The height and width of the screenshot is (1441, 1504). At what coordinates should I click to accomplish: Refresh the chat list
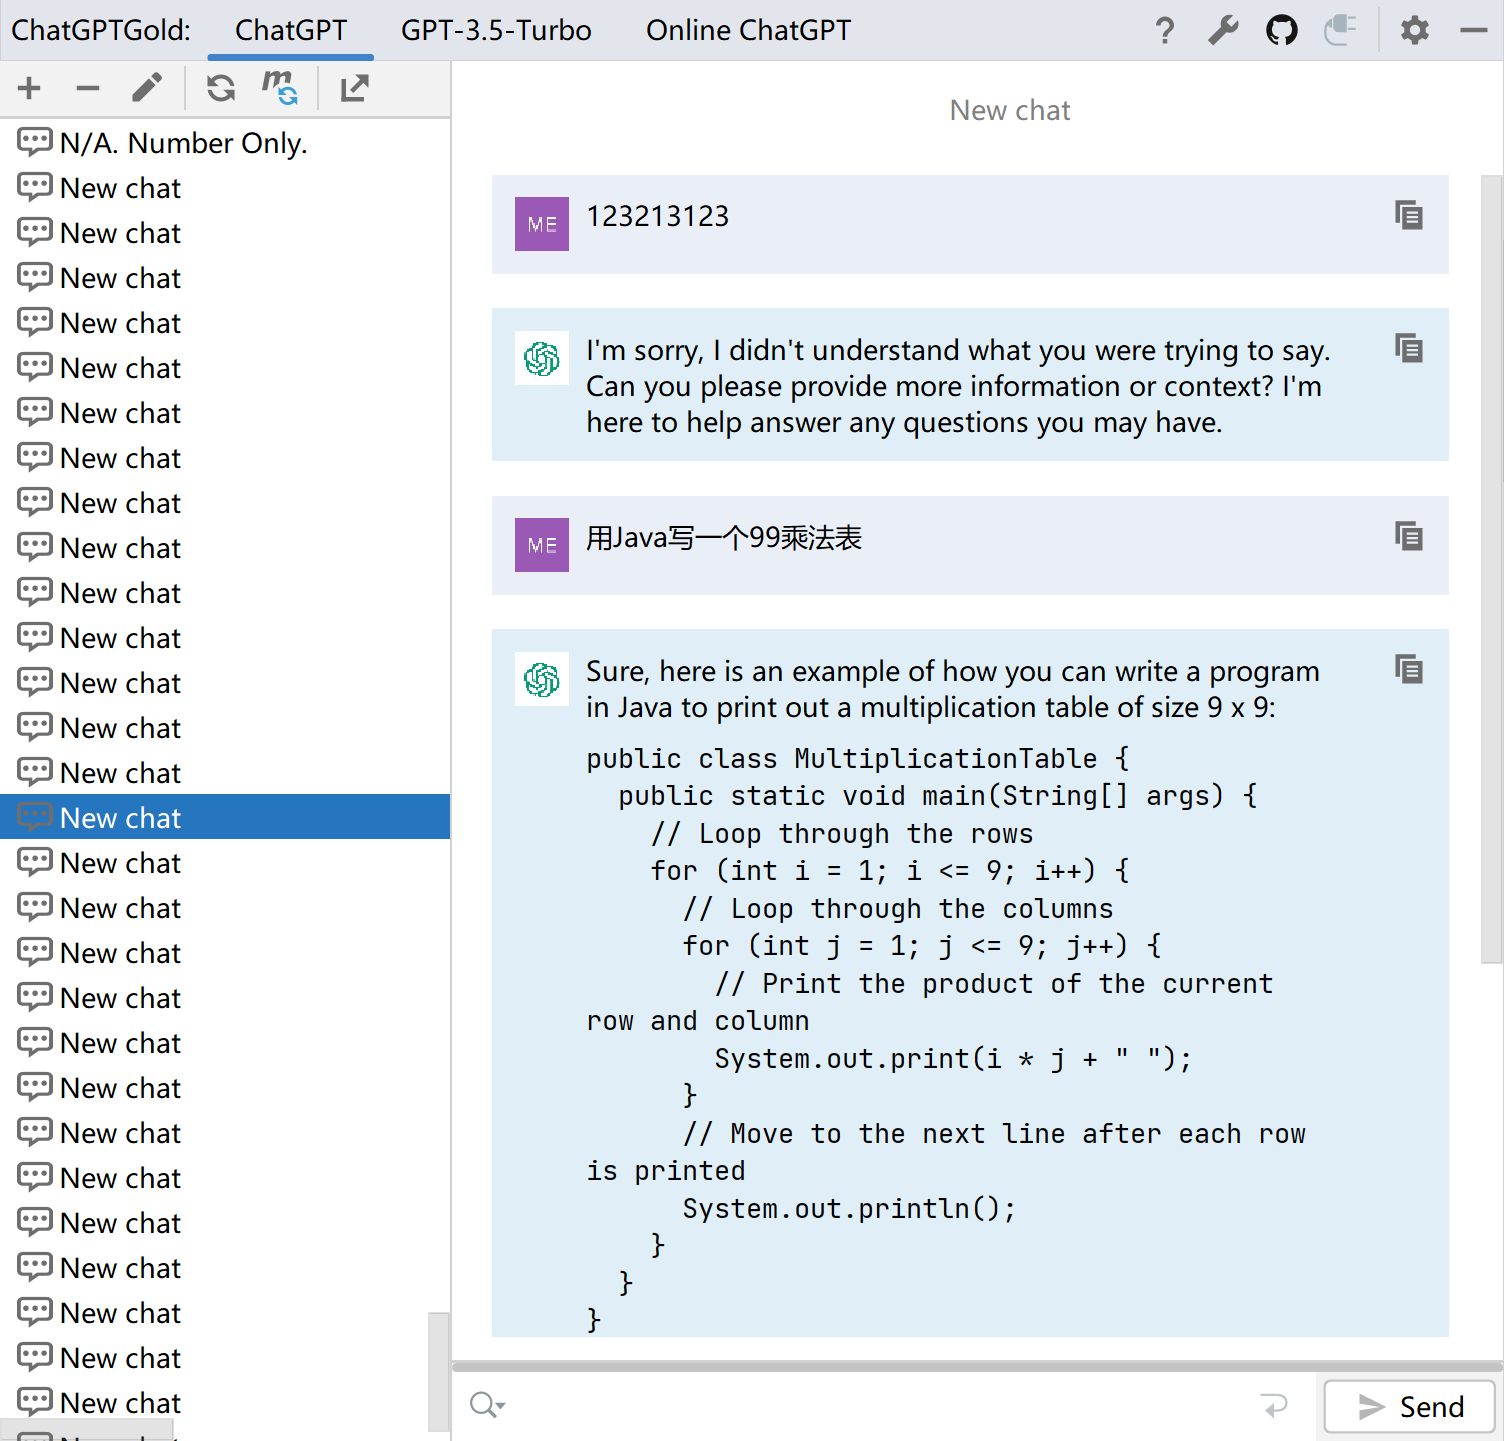click(x=219, y=88)
